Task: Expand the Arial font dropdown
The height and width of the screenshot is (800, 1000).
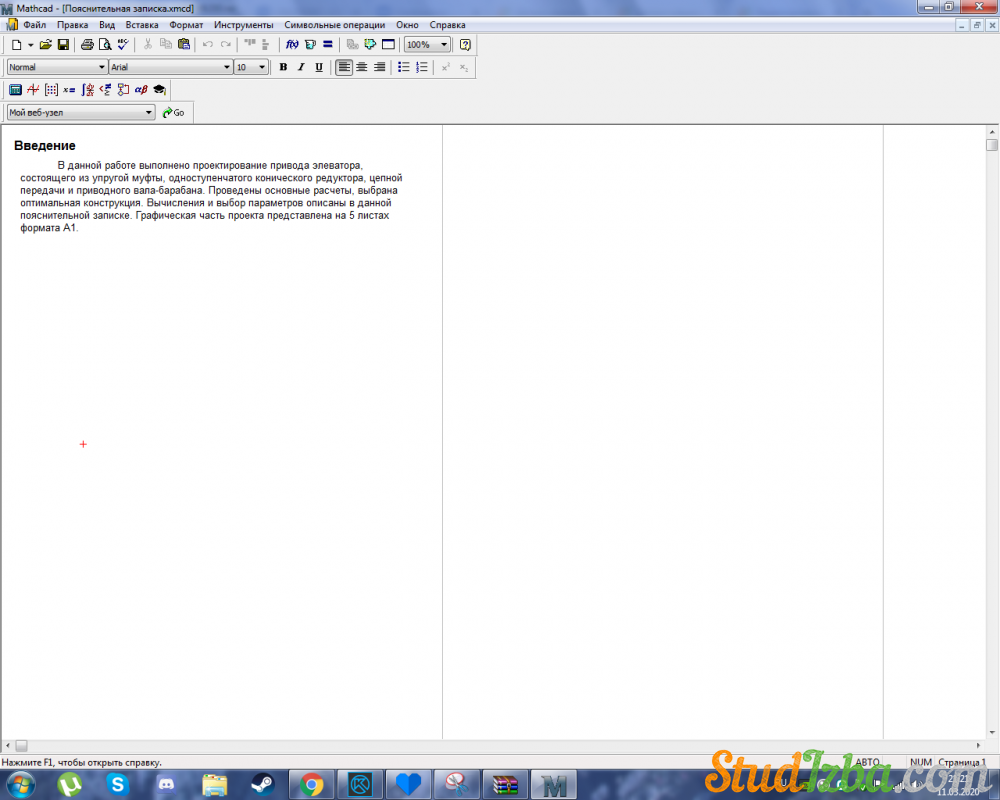Action: (x=226, y=67)
